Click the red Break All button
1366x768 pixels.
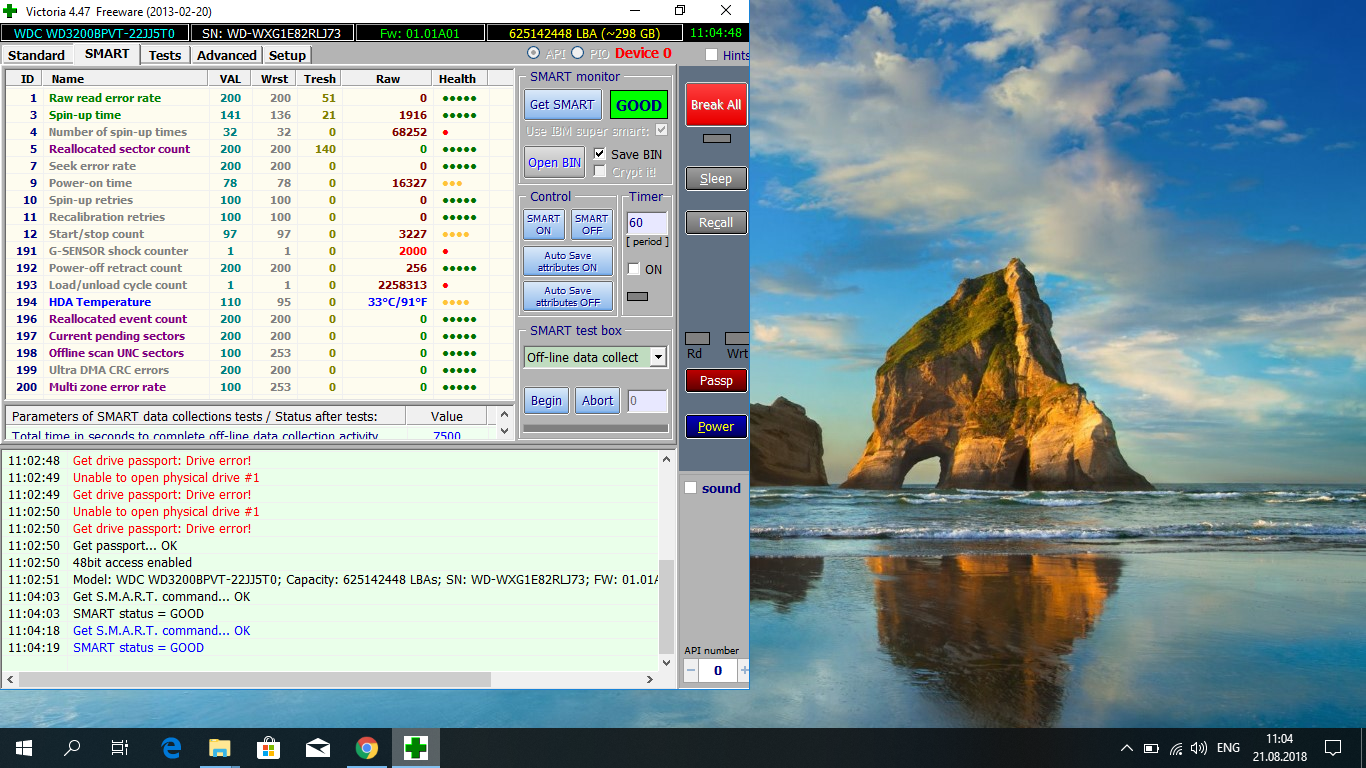(715, 104)
